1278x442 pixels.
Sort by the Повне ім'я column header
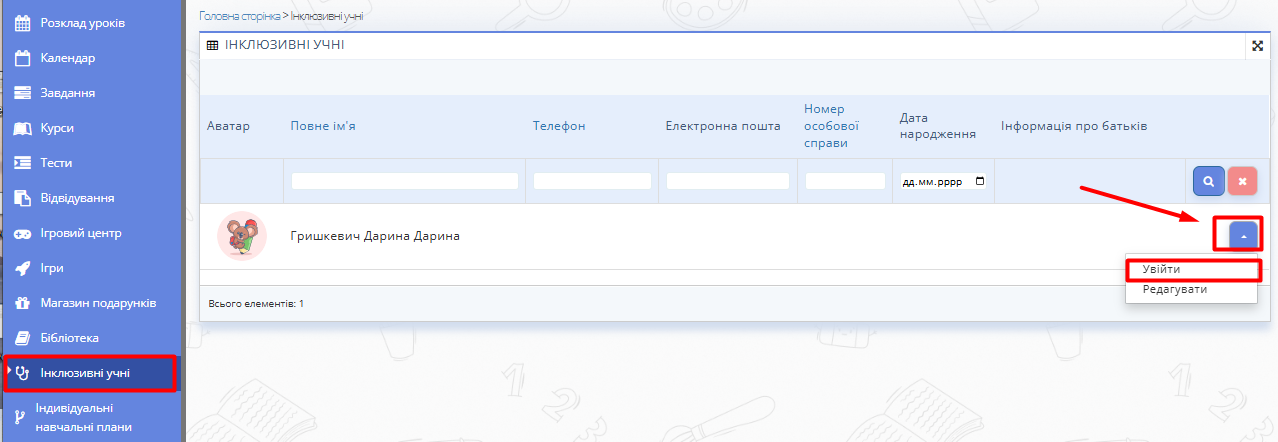coord(323,126)
